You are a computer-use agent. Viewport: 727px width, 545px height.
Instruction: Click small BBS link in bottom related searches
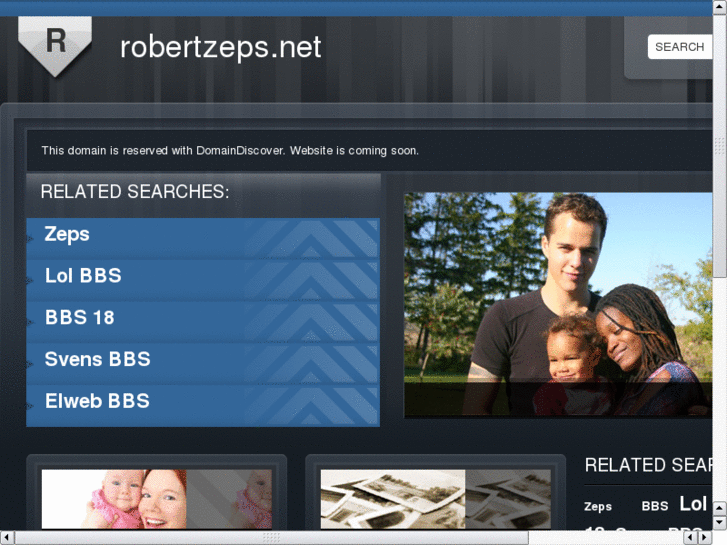pos(655,506)
